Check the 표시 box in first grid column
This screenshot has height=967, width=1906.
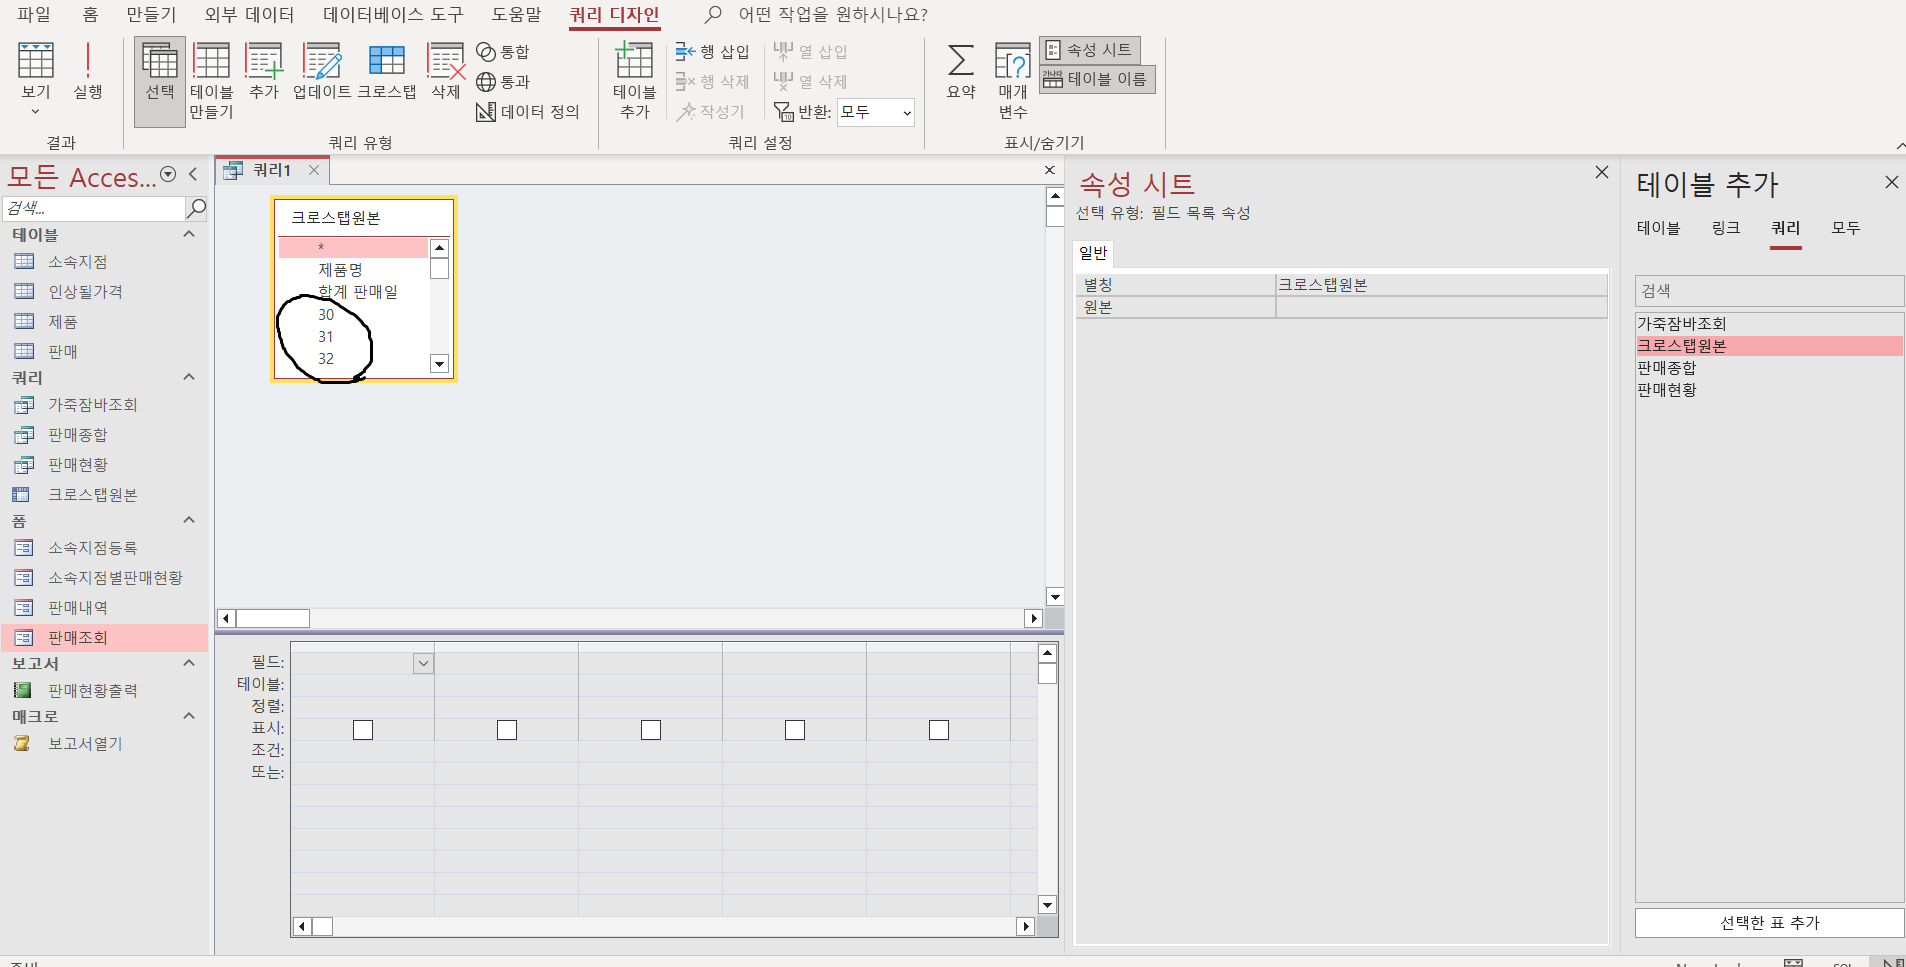pos(363,730)
